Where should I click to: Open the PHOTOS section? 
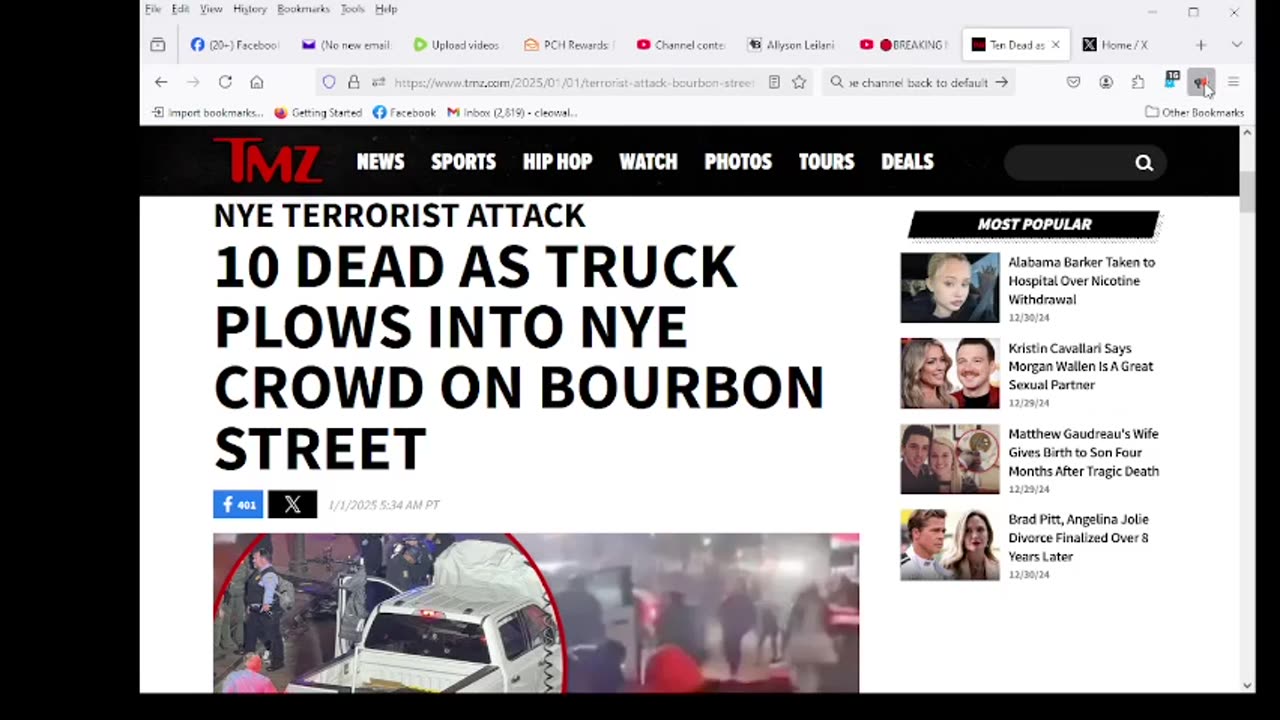click(738, 161)
